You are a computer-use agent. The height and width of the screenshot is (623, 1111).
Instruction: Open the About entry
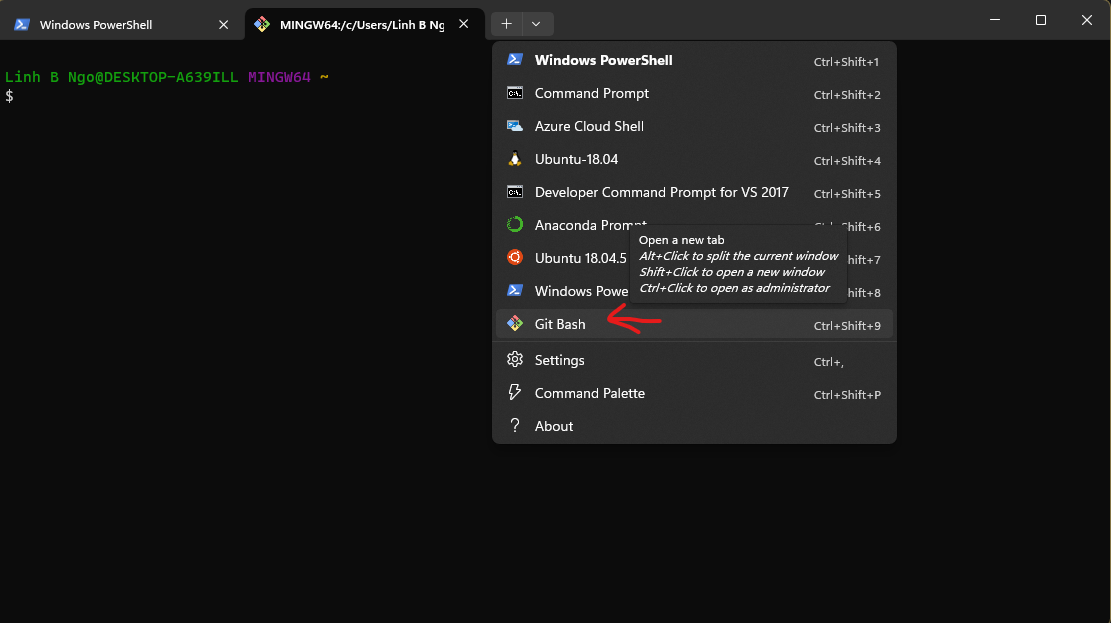point(556,425)
